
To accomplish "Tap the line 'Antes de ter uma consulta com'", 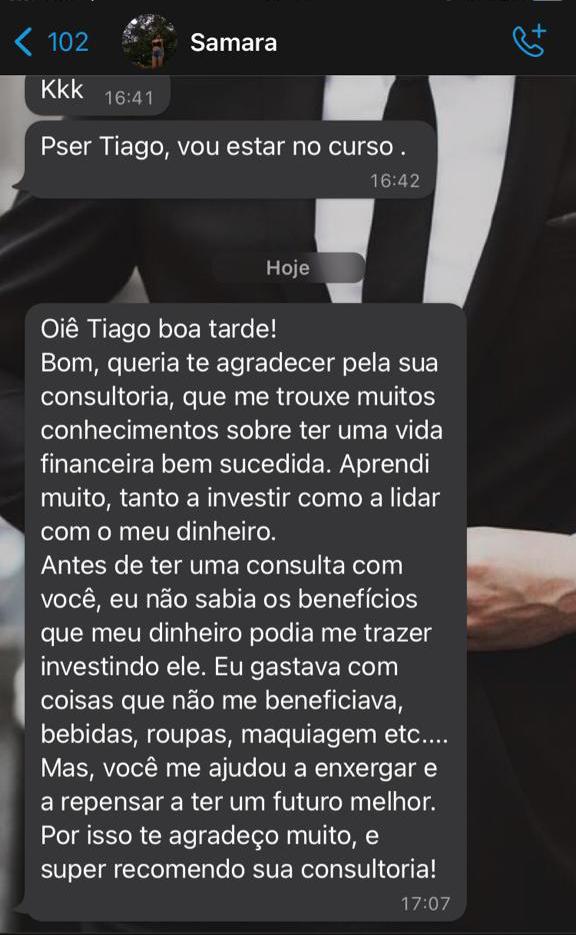I will tap(221, 565).
